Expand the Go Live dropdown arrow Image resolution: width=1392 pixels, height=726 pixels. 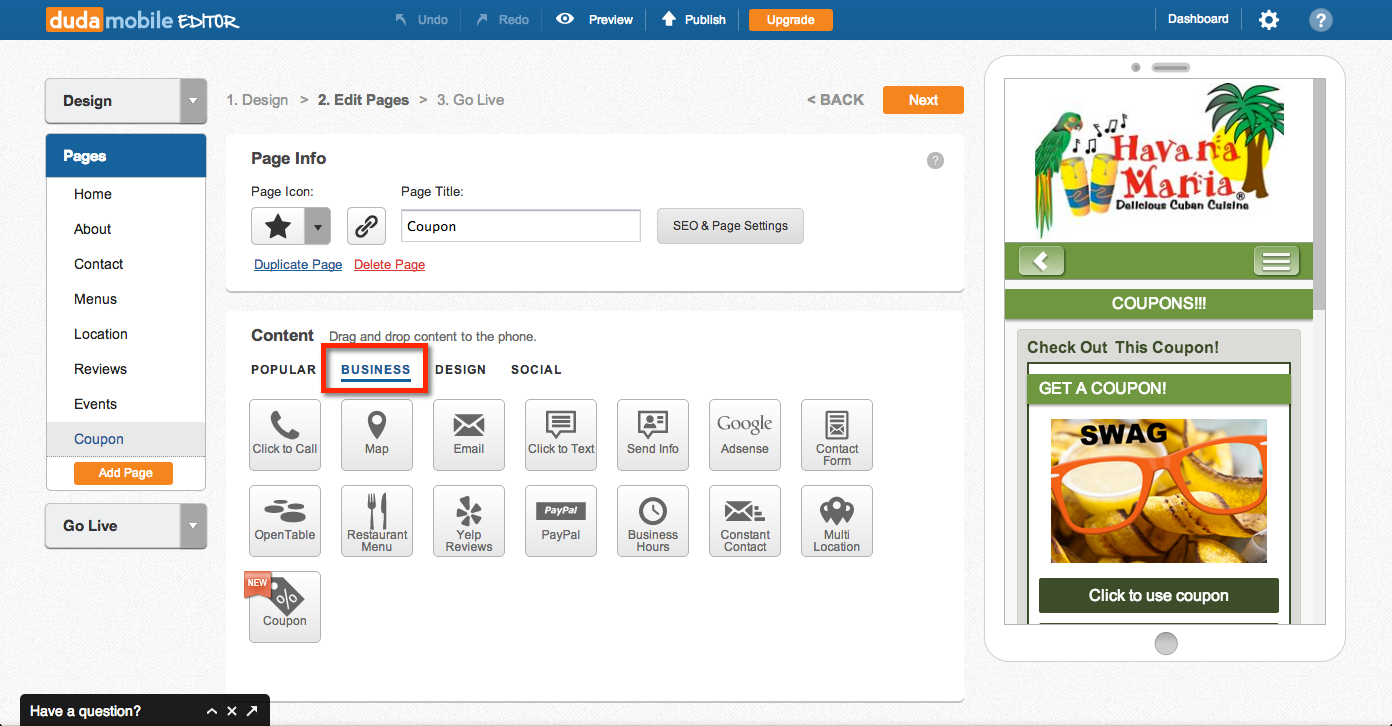(x=193, y=526)
